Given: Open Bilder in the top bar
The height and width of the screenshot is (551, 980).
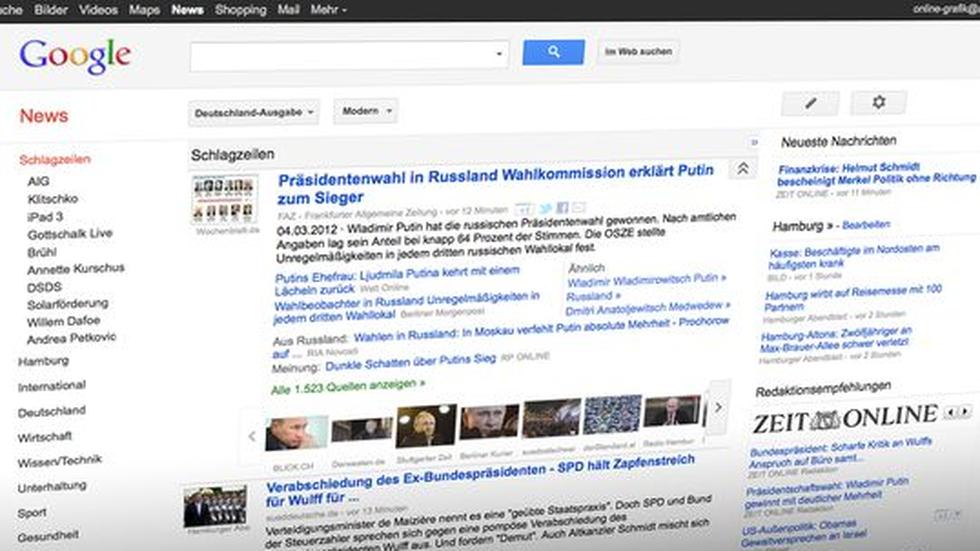Looking at the screenshot, I should pos(51,10).
